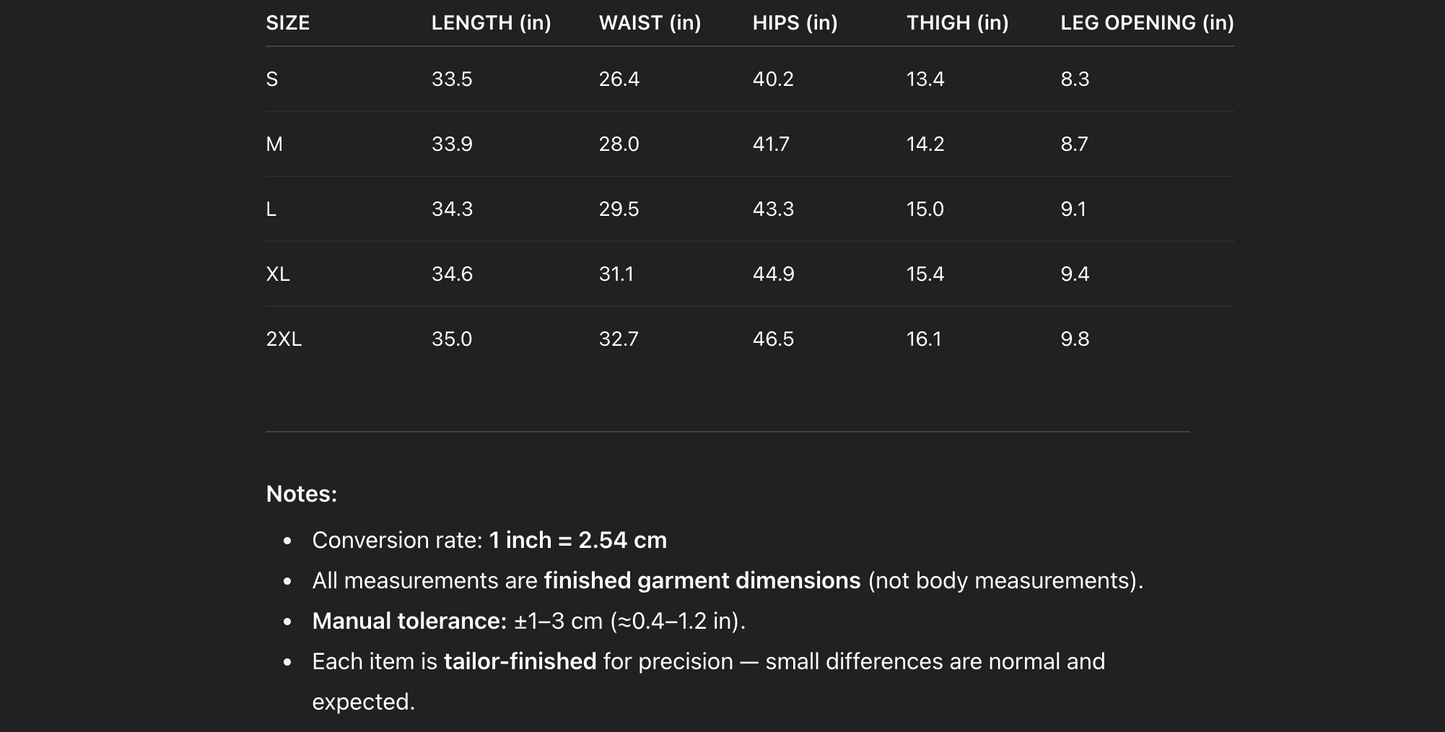1445x732 pixels.
Task: Select the L size row label
Action: pos(271,209)
